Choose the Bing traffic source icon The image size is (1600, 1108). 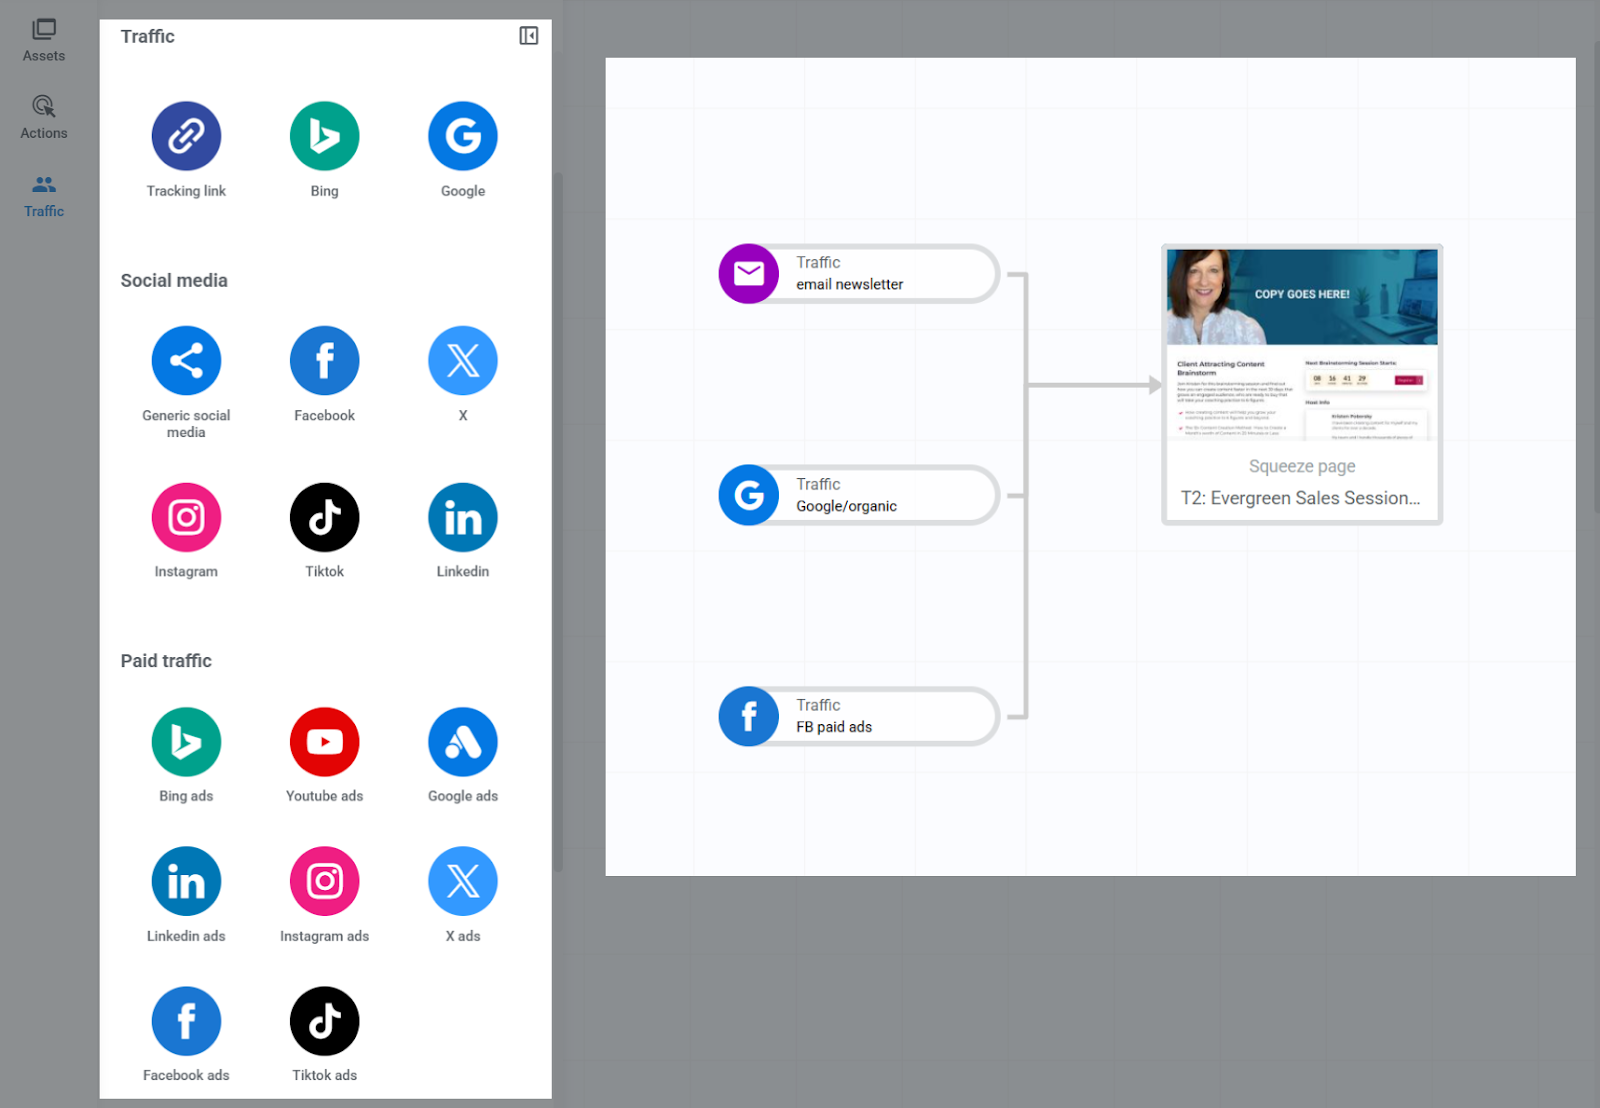pos(324,136)
